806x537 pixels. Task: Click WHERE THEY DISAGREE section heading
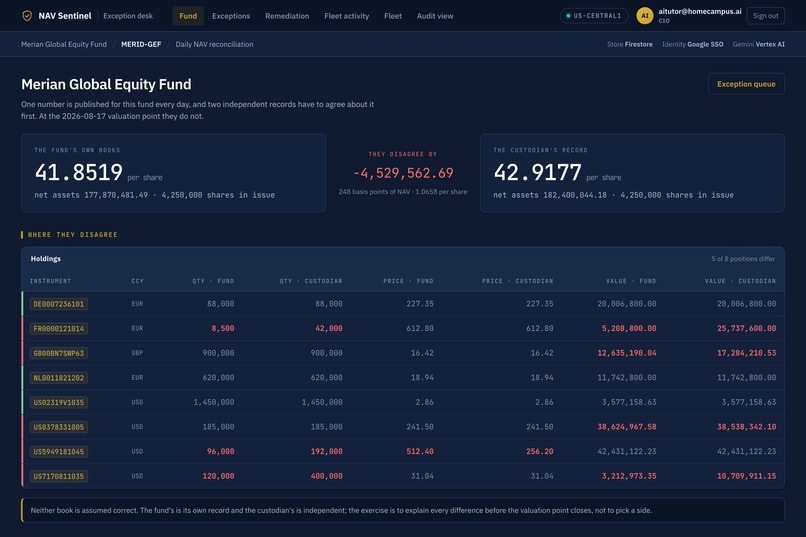[x=72, y=235]
